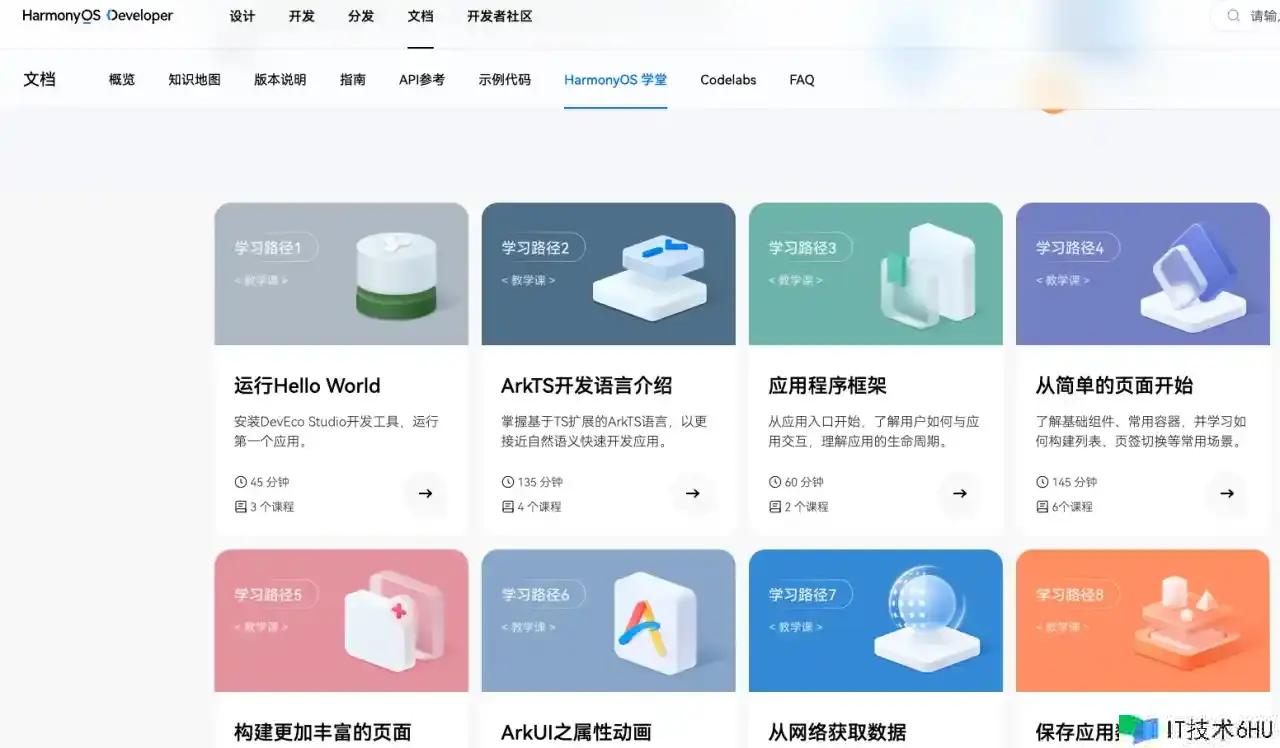Click the 3 个课程 course count

pos(272,507)
